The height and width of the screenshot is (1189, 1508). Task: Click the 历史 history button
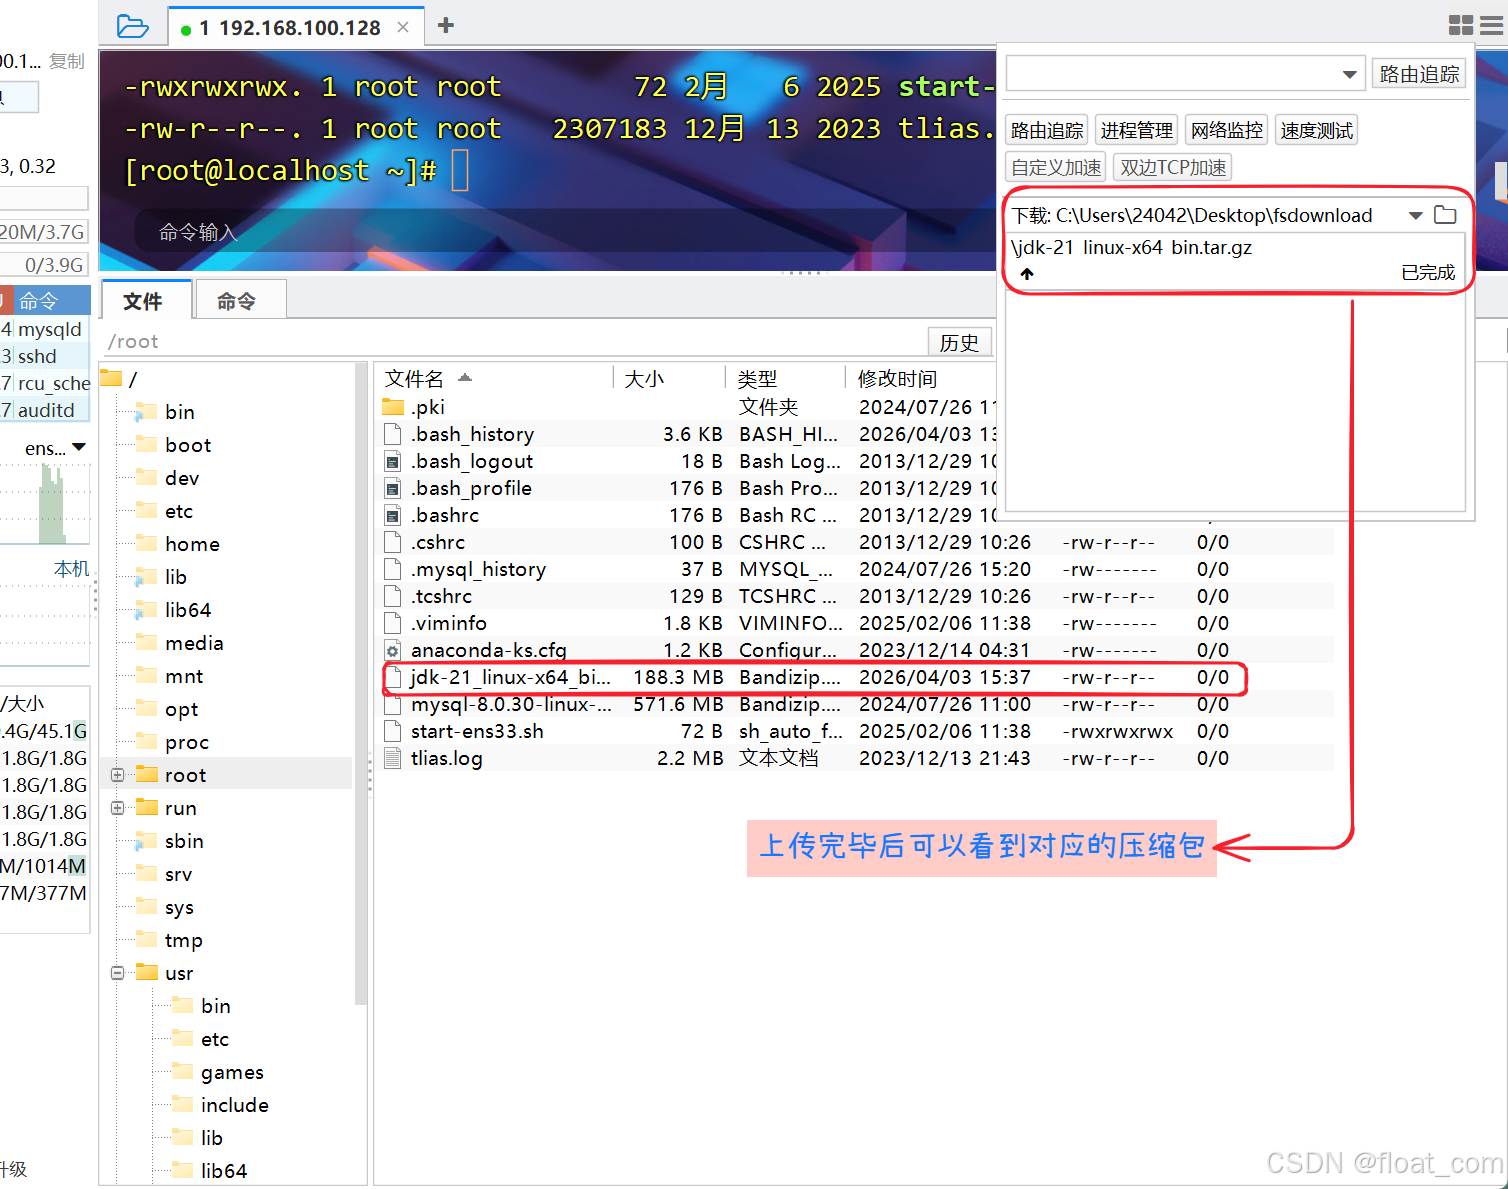pyautogui.click(x=959, y=343)
